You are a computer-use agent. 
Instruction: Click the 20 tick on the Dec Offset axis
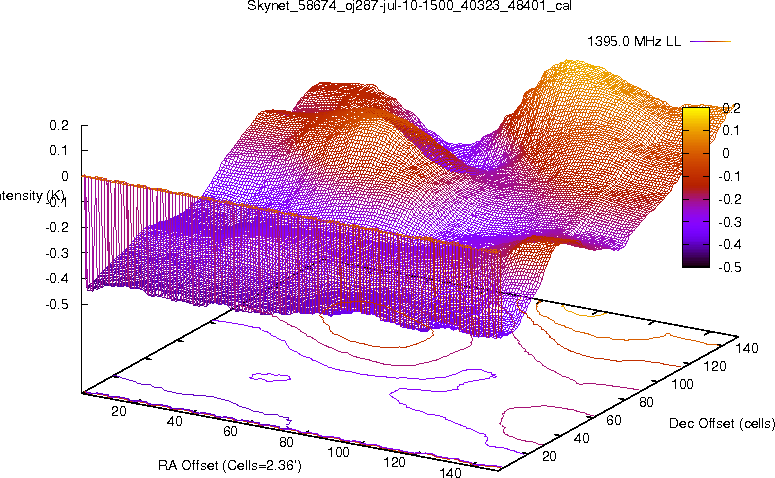click(549, 456)
